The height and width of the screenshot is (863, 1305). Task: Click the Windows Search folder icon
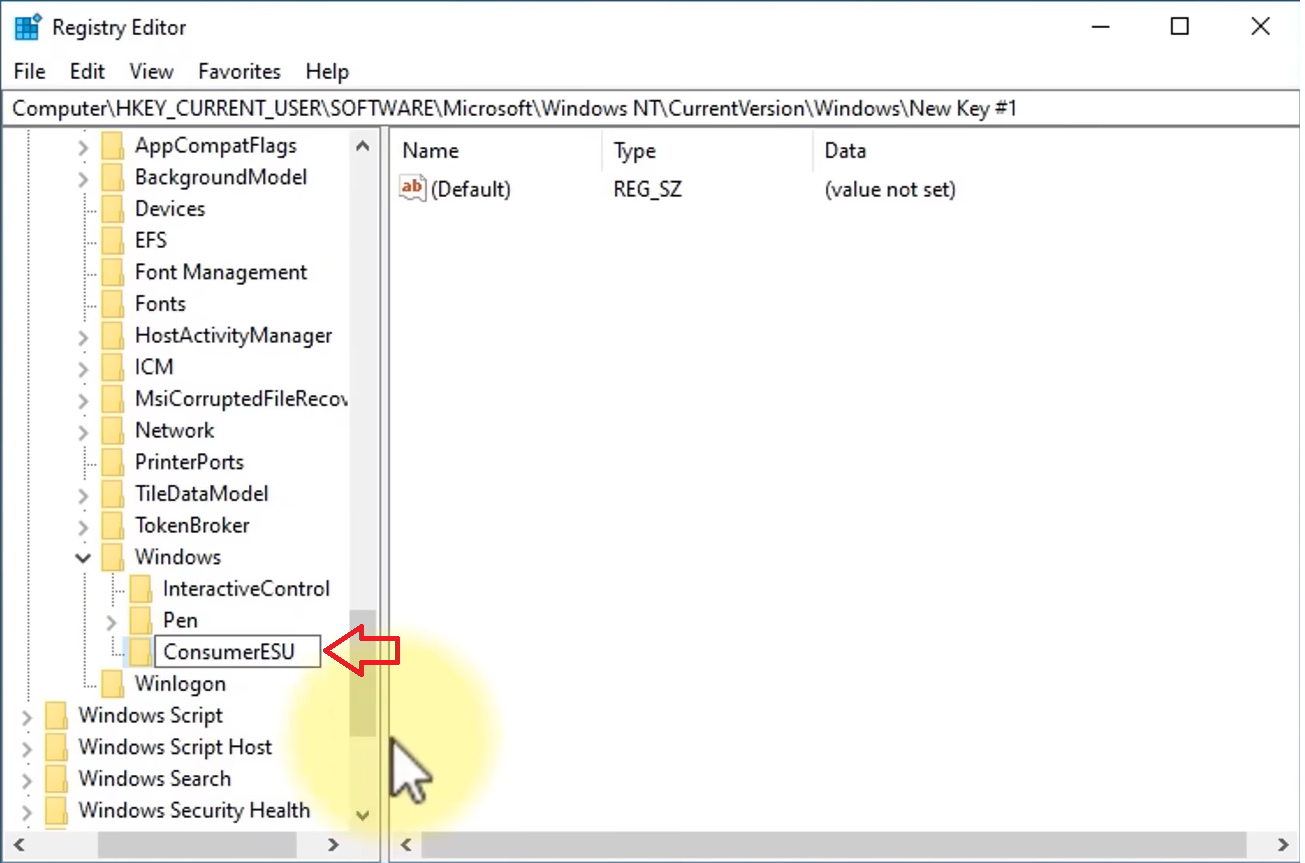(56, 779)
